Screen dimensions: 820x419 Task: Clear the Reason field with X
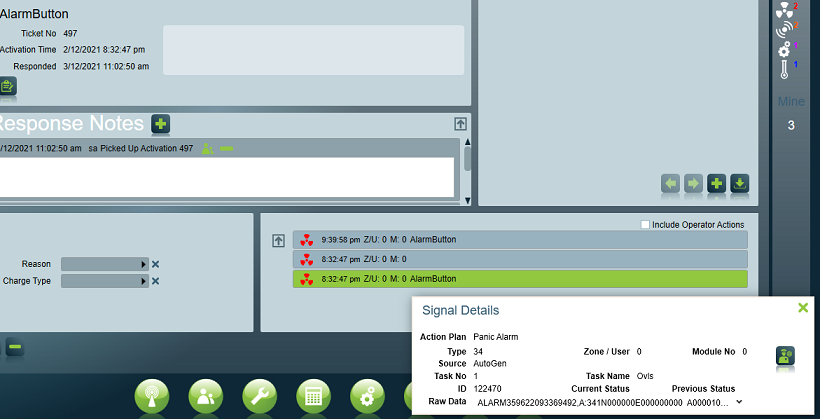click(x=155, y=264)
